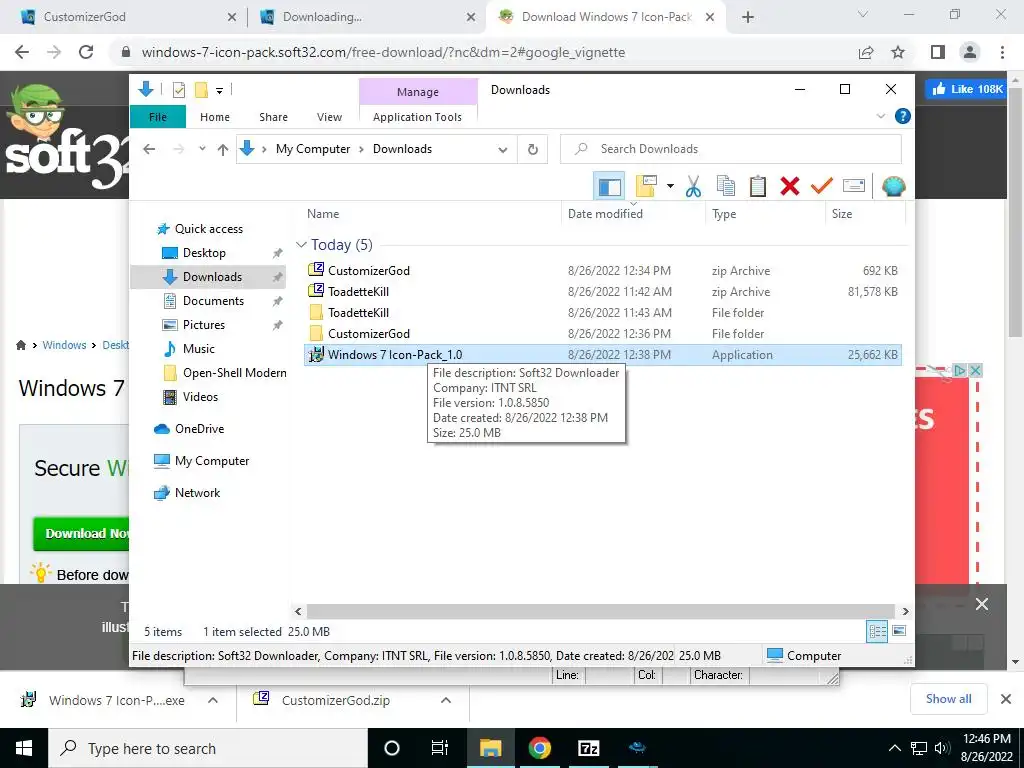The width and height of the screenshot is (1024, 768).
Task: Open the New folder icon's dropdown arrow
Action: pos(670,187)
